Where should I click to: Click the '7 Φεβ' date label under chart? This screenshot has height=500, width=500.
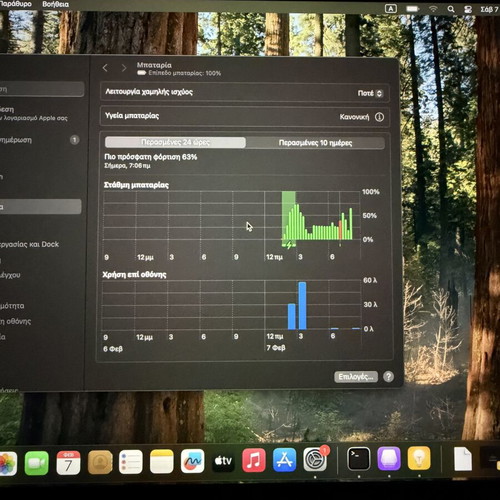point(276,348)
